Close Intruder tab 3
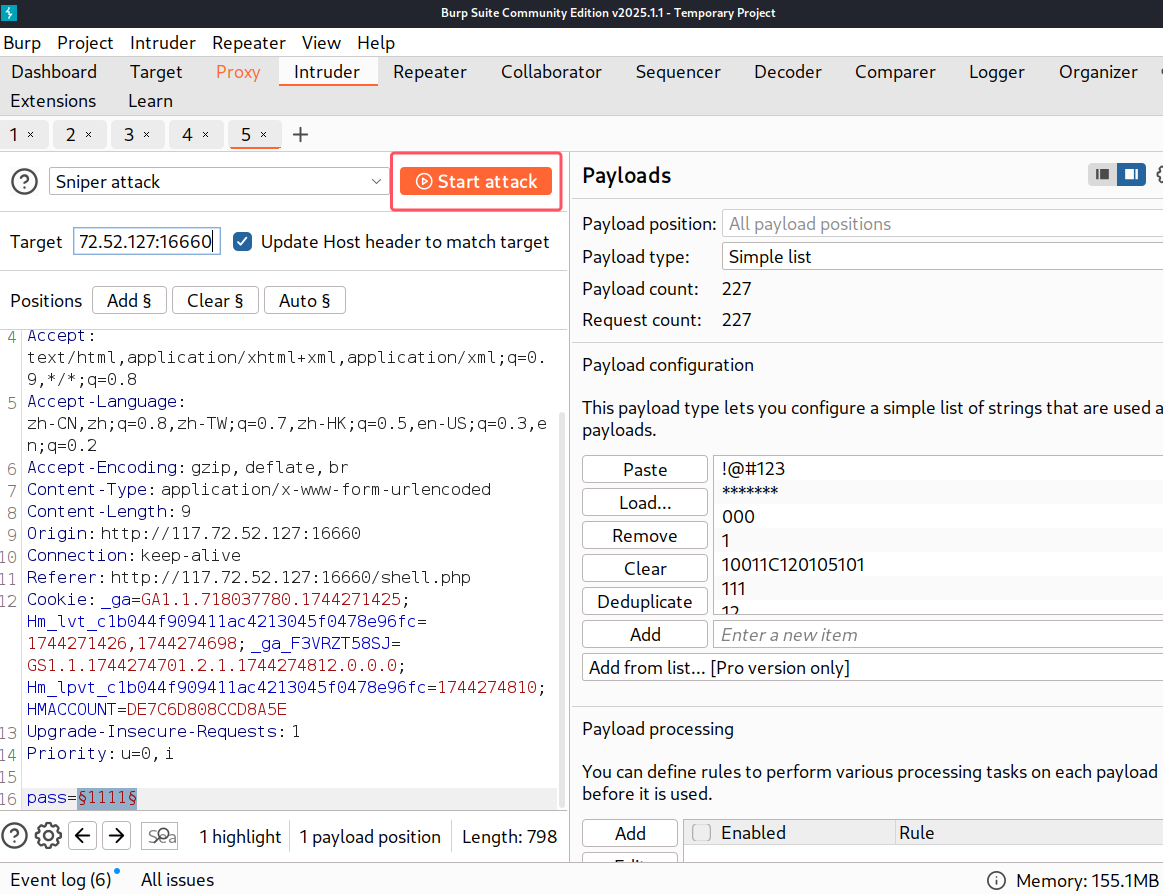 tap(146, 134)
